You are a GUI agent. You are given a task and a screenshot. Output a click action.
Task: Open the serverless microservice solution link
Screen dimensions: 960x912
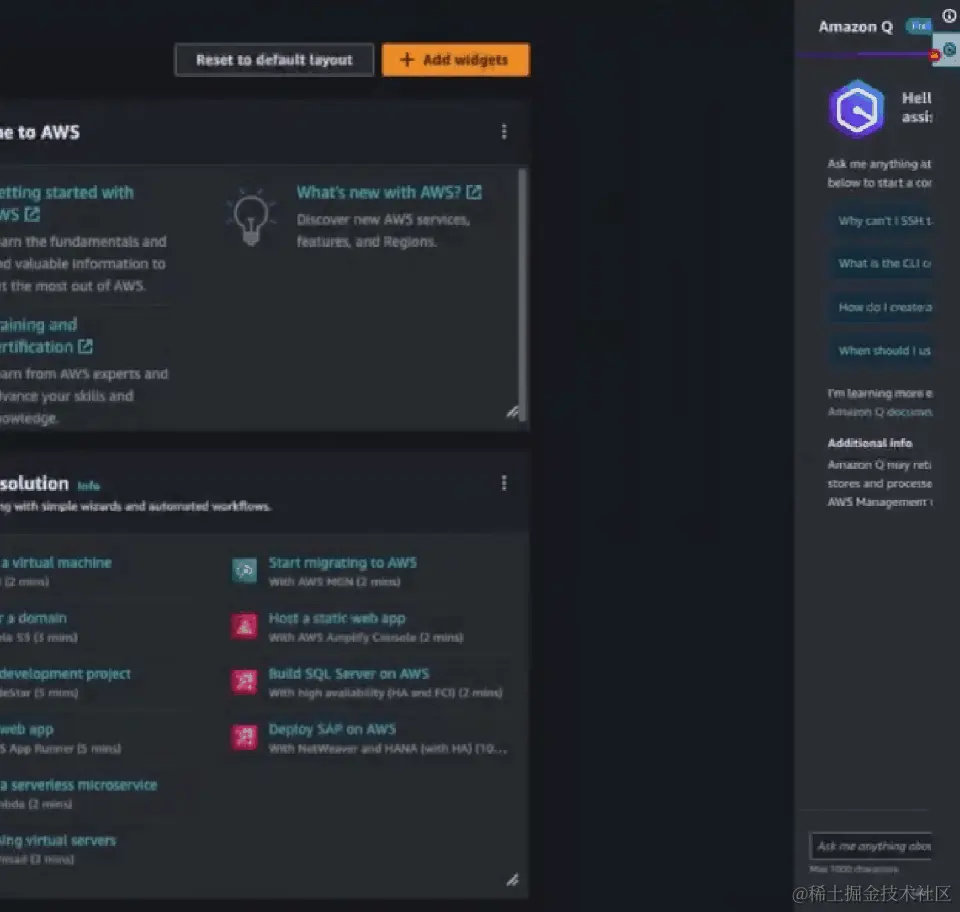tap(78, 785)
